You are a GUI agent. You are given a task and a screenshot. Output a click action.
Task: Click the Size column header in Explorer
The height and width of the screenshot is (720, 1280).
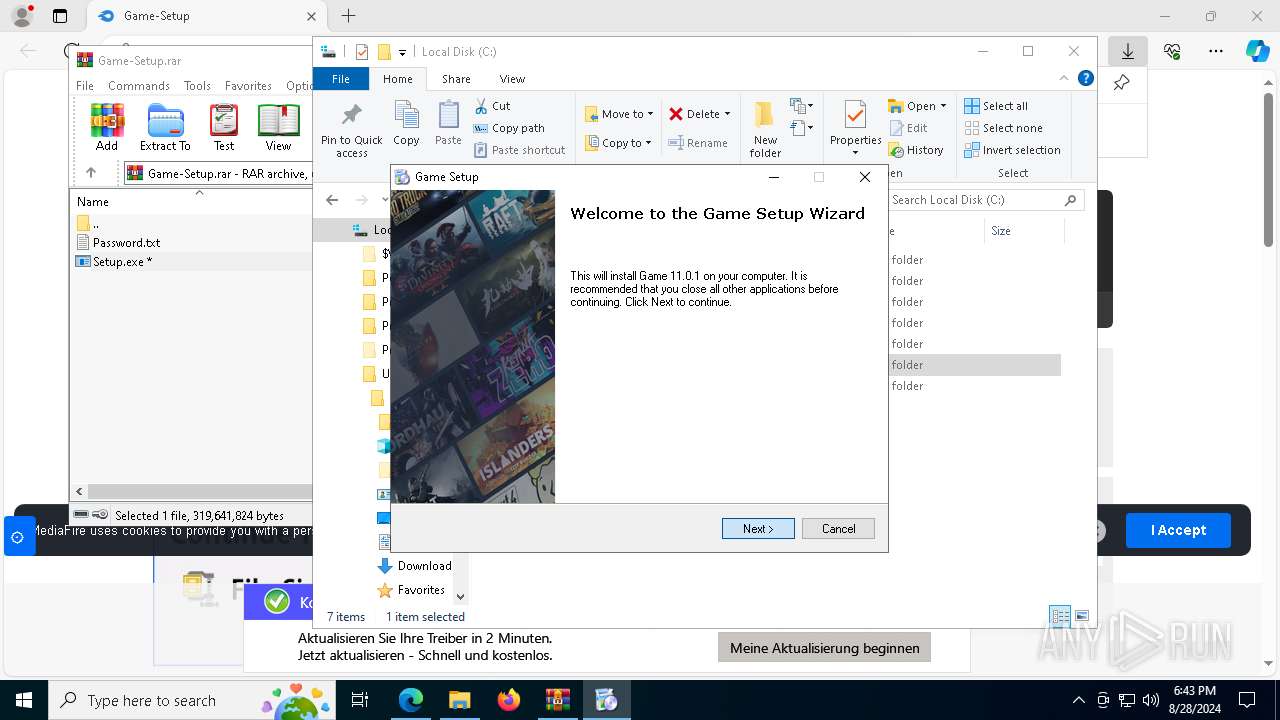click(x=1001, y=231)
